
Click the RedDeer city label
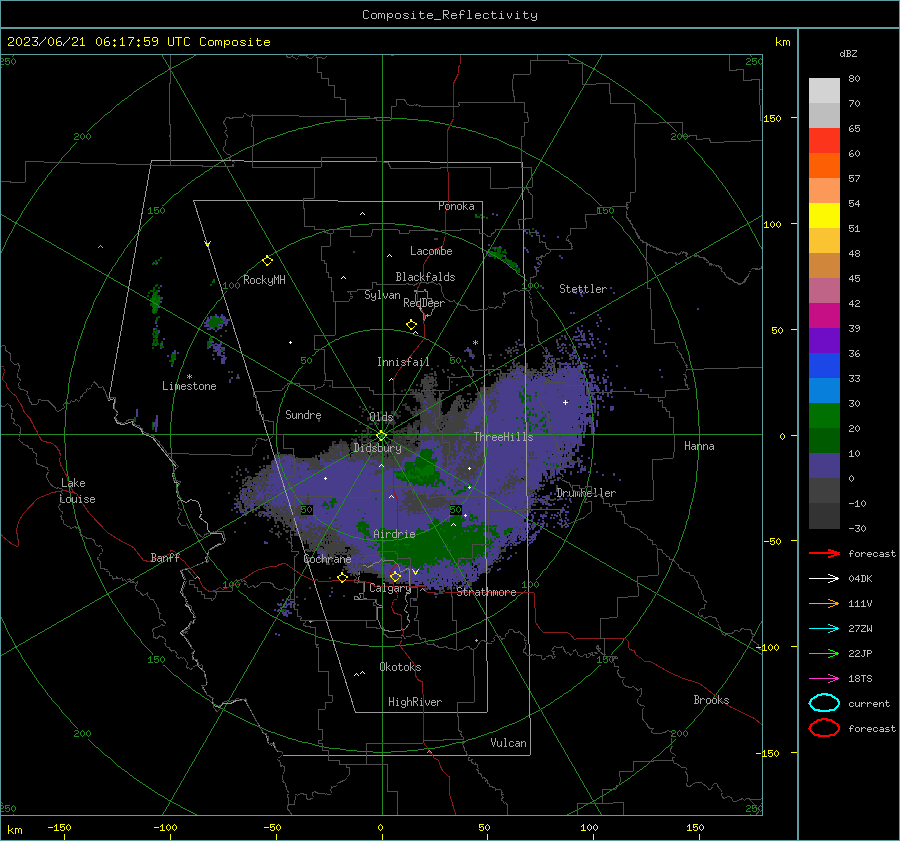(x=424, y=303)
